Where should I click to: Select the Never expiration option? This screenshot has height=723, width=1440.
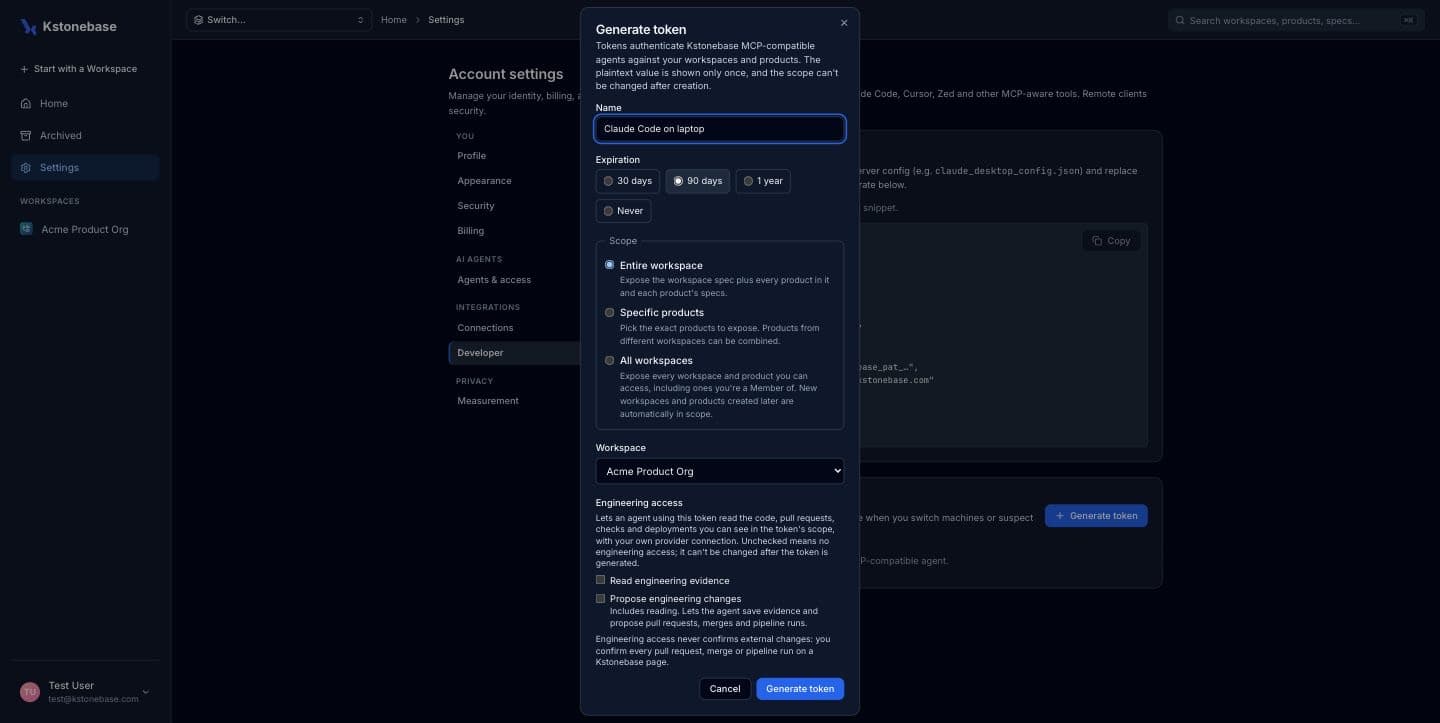[x=623, y=211]
